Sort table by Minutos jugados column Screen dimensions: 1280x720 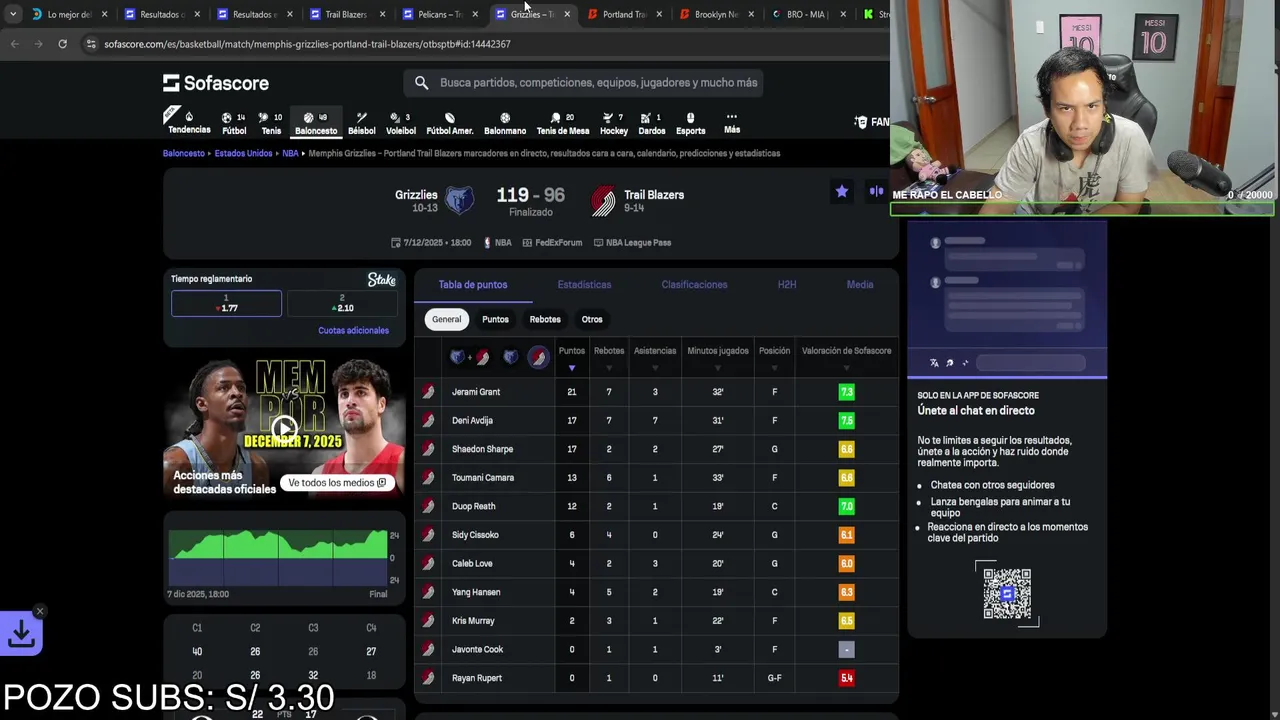[x=718, y=357]
